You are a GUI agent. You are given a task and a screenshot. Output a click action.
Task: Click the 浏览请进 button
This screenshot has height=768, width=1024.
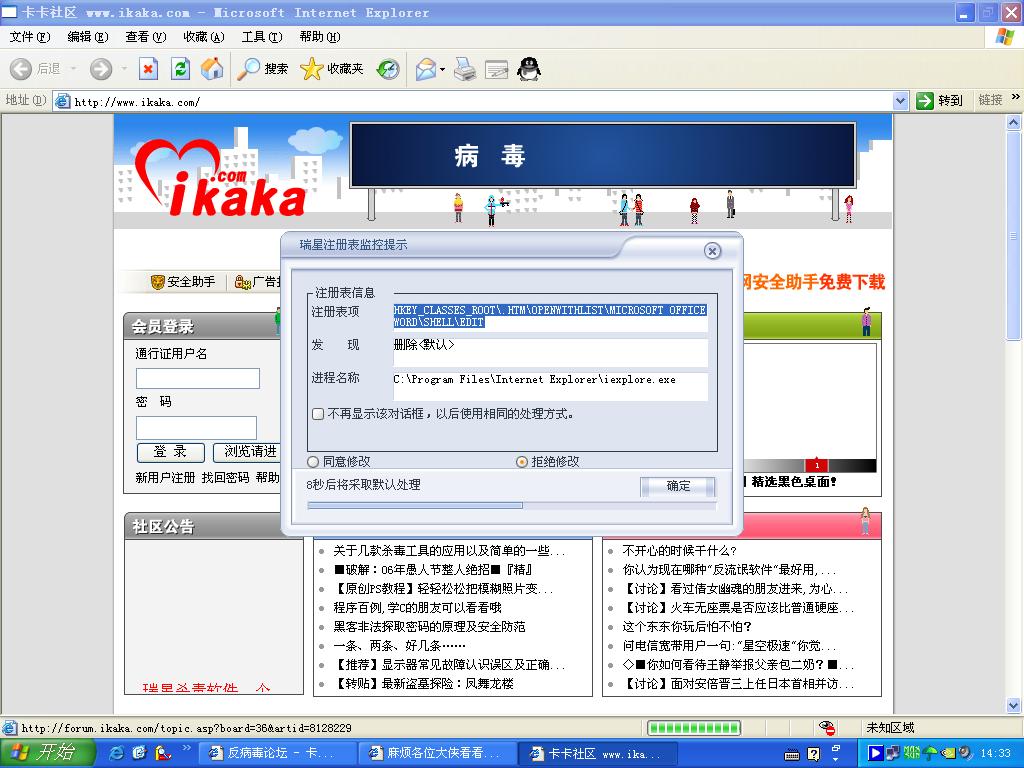click(x=248, y=452)
